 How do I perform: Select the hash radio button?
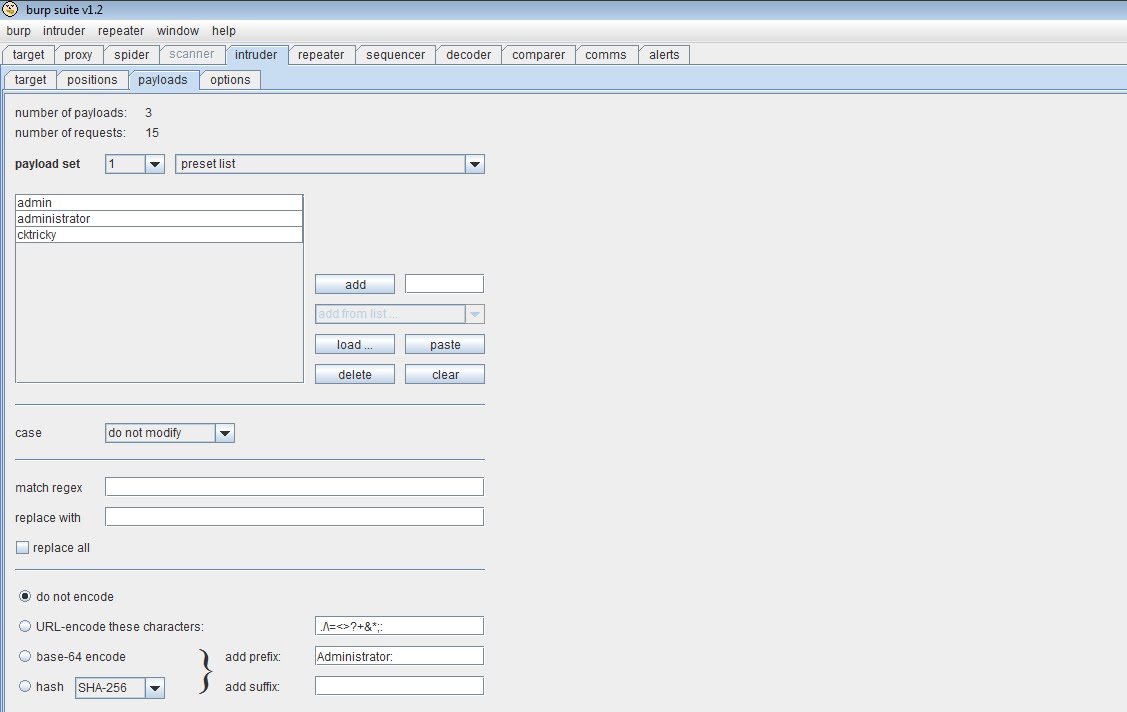(25, 687)
